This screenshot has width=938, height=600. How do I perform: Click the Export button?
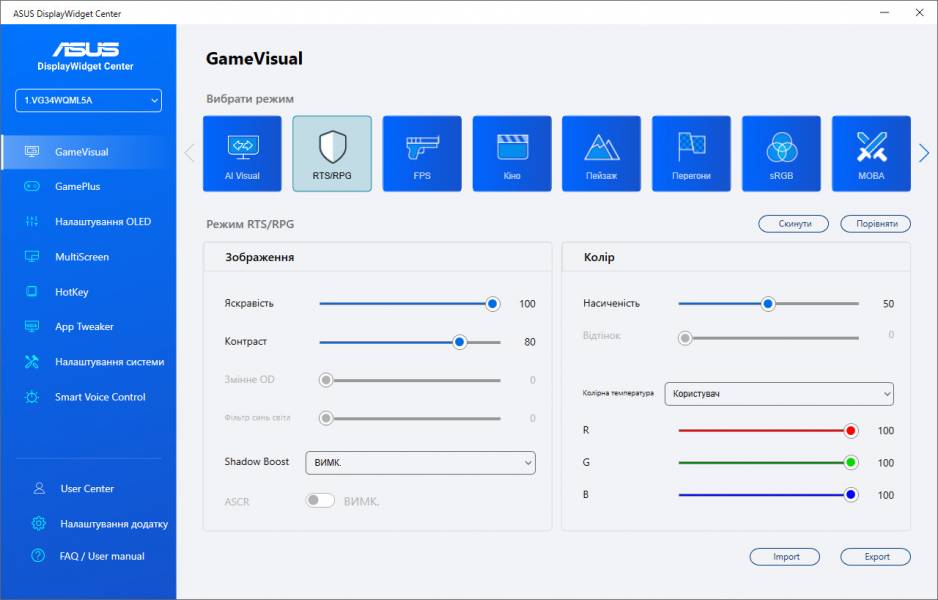(875, 557)
